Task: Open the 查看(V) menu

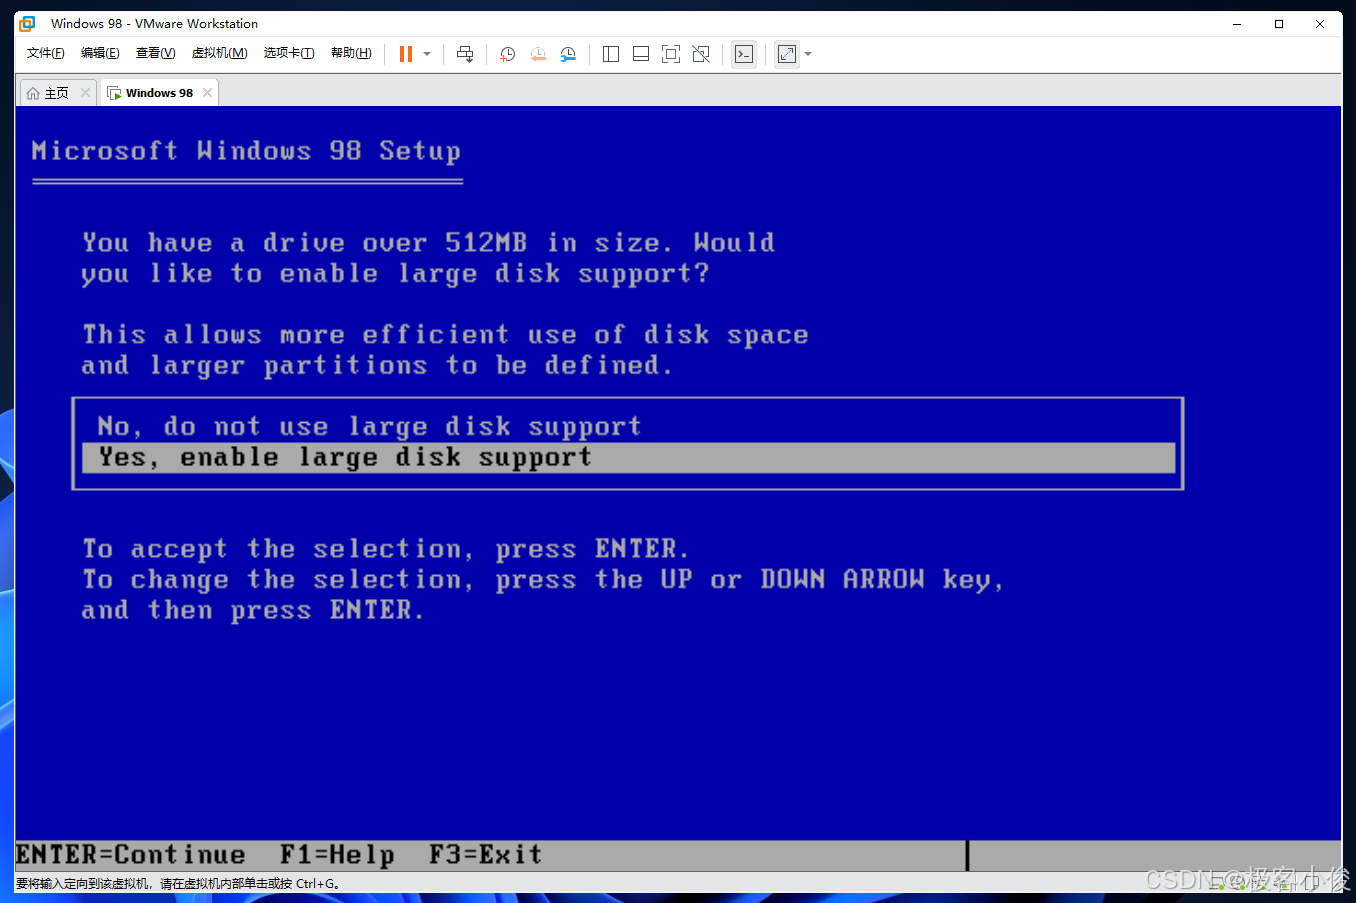Action: click(155, 53)
